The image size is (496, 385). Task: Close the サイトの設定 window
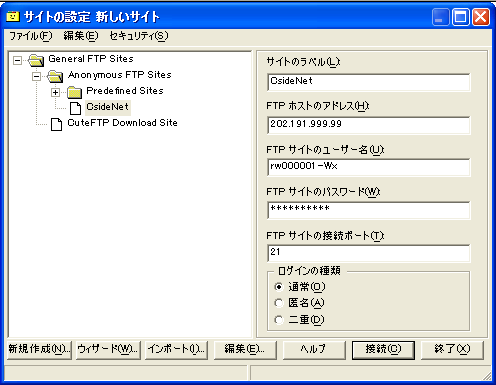pos(481,17)
